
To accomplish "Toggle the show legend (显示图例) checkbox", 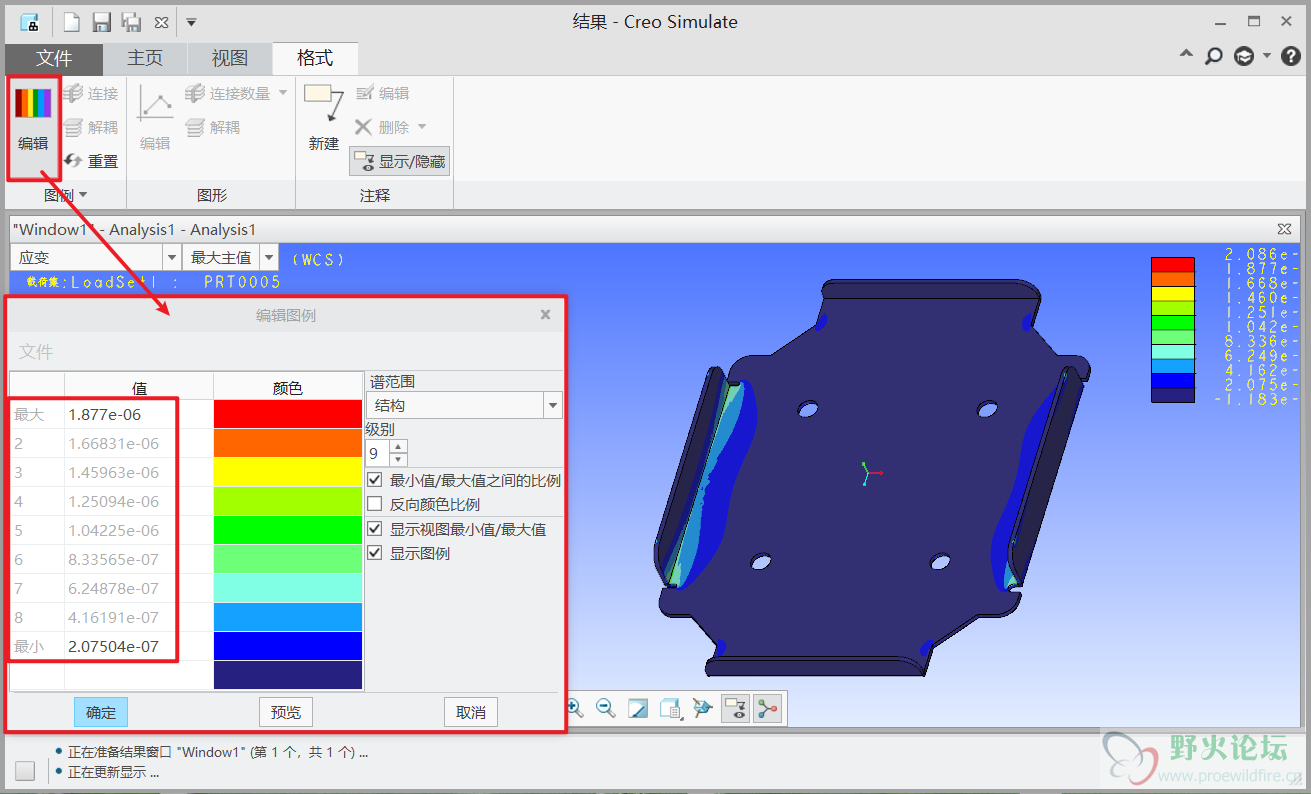I will (375, 553).
